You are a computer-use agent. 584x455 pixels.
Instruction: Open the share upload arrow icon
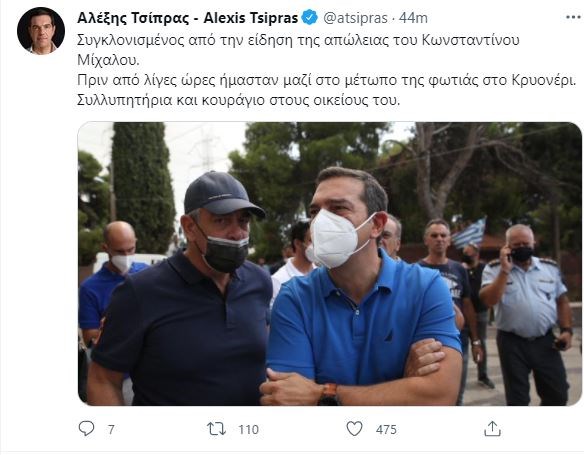(x=492, y=429)
